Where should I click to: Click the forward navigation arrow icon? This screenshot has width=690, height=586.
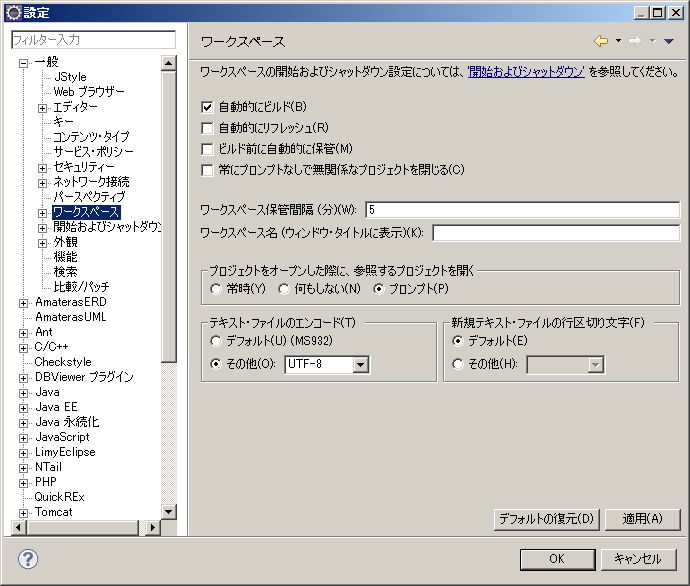pyautogui.click(x=635, y=41)
